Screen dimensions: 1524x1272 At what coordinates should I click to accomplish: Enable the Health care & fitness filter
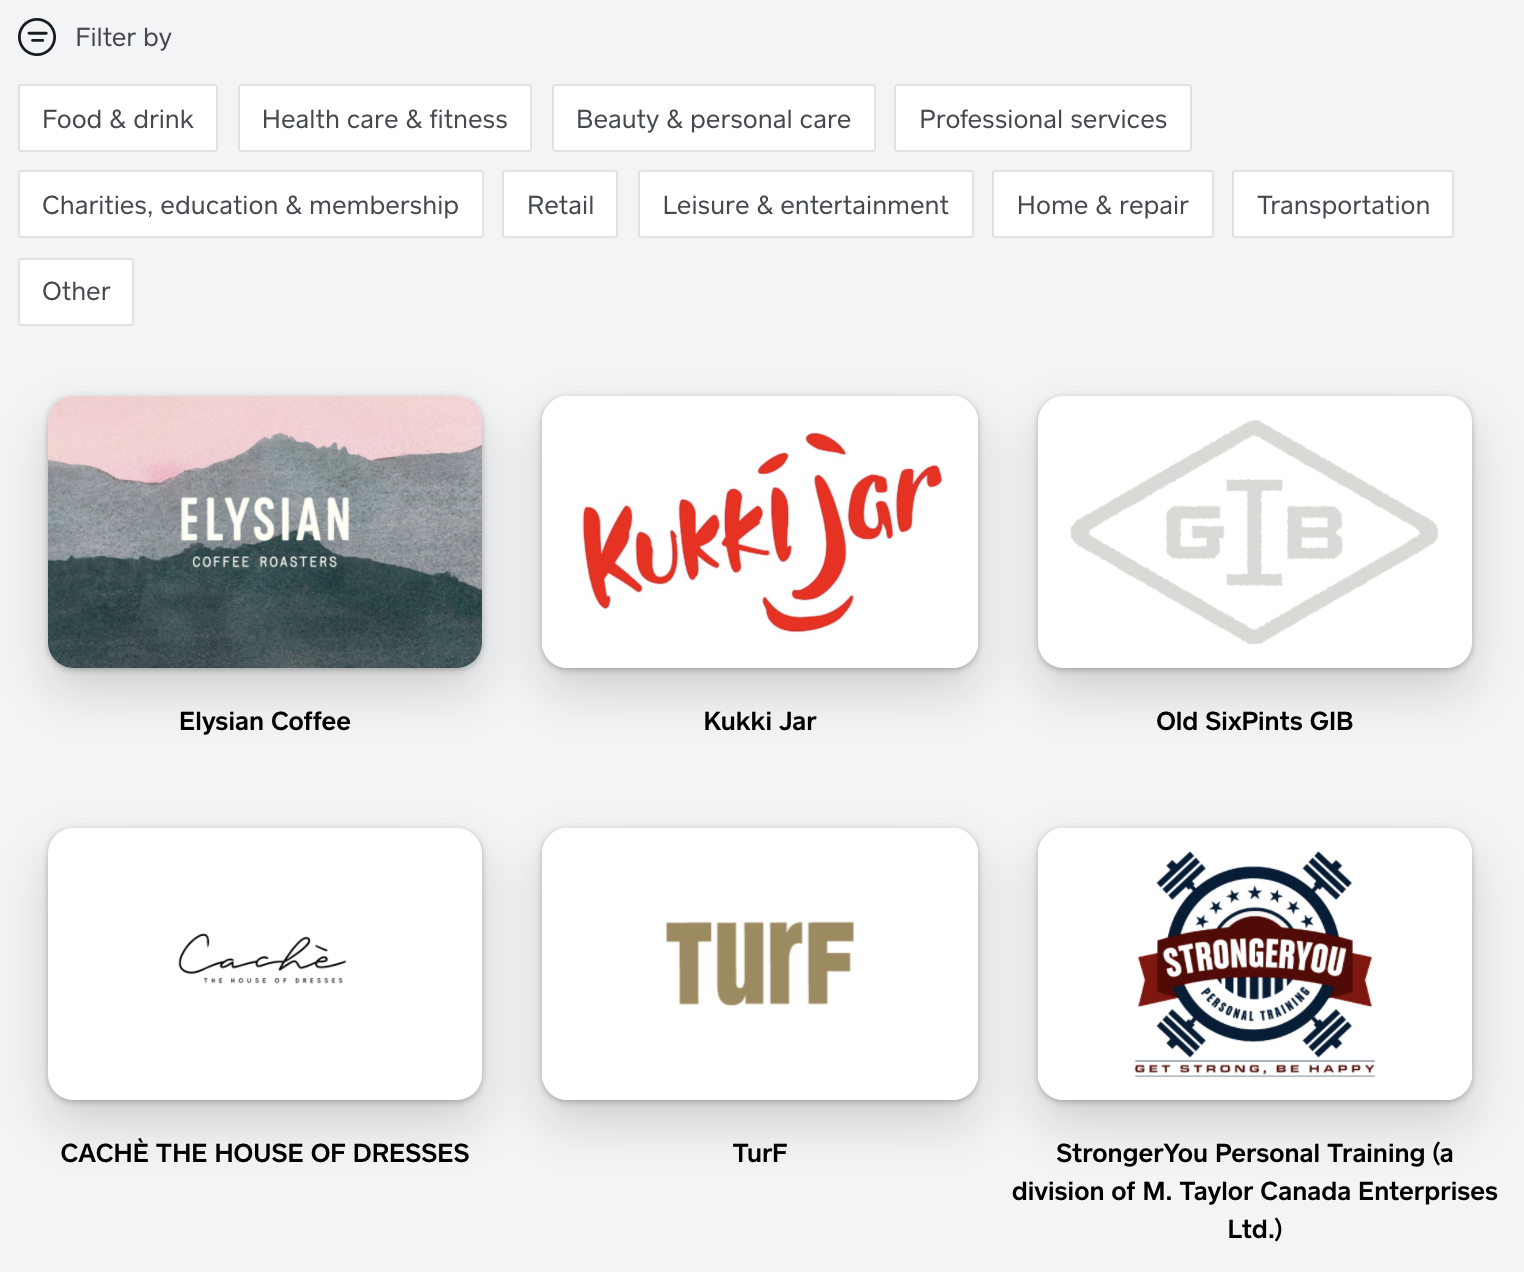click(385, 118)
